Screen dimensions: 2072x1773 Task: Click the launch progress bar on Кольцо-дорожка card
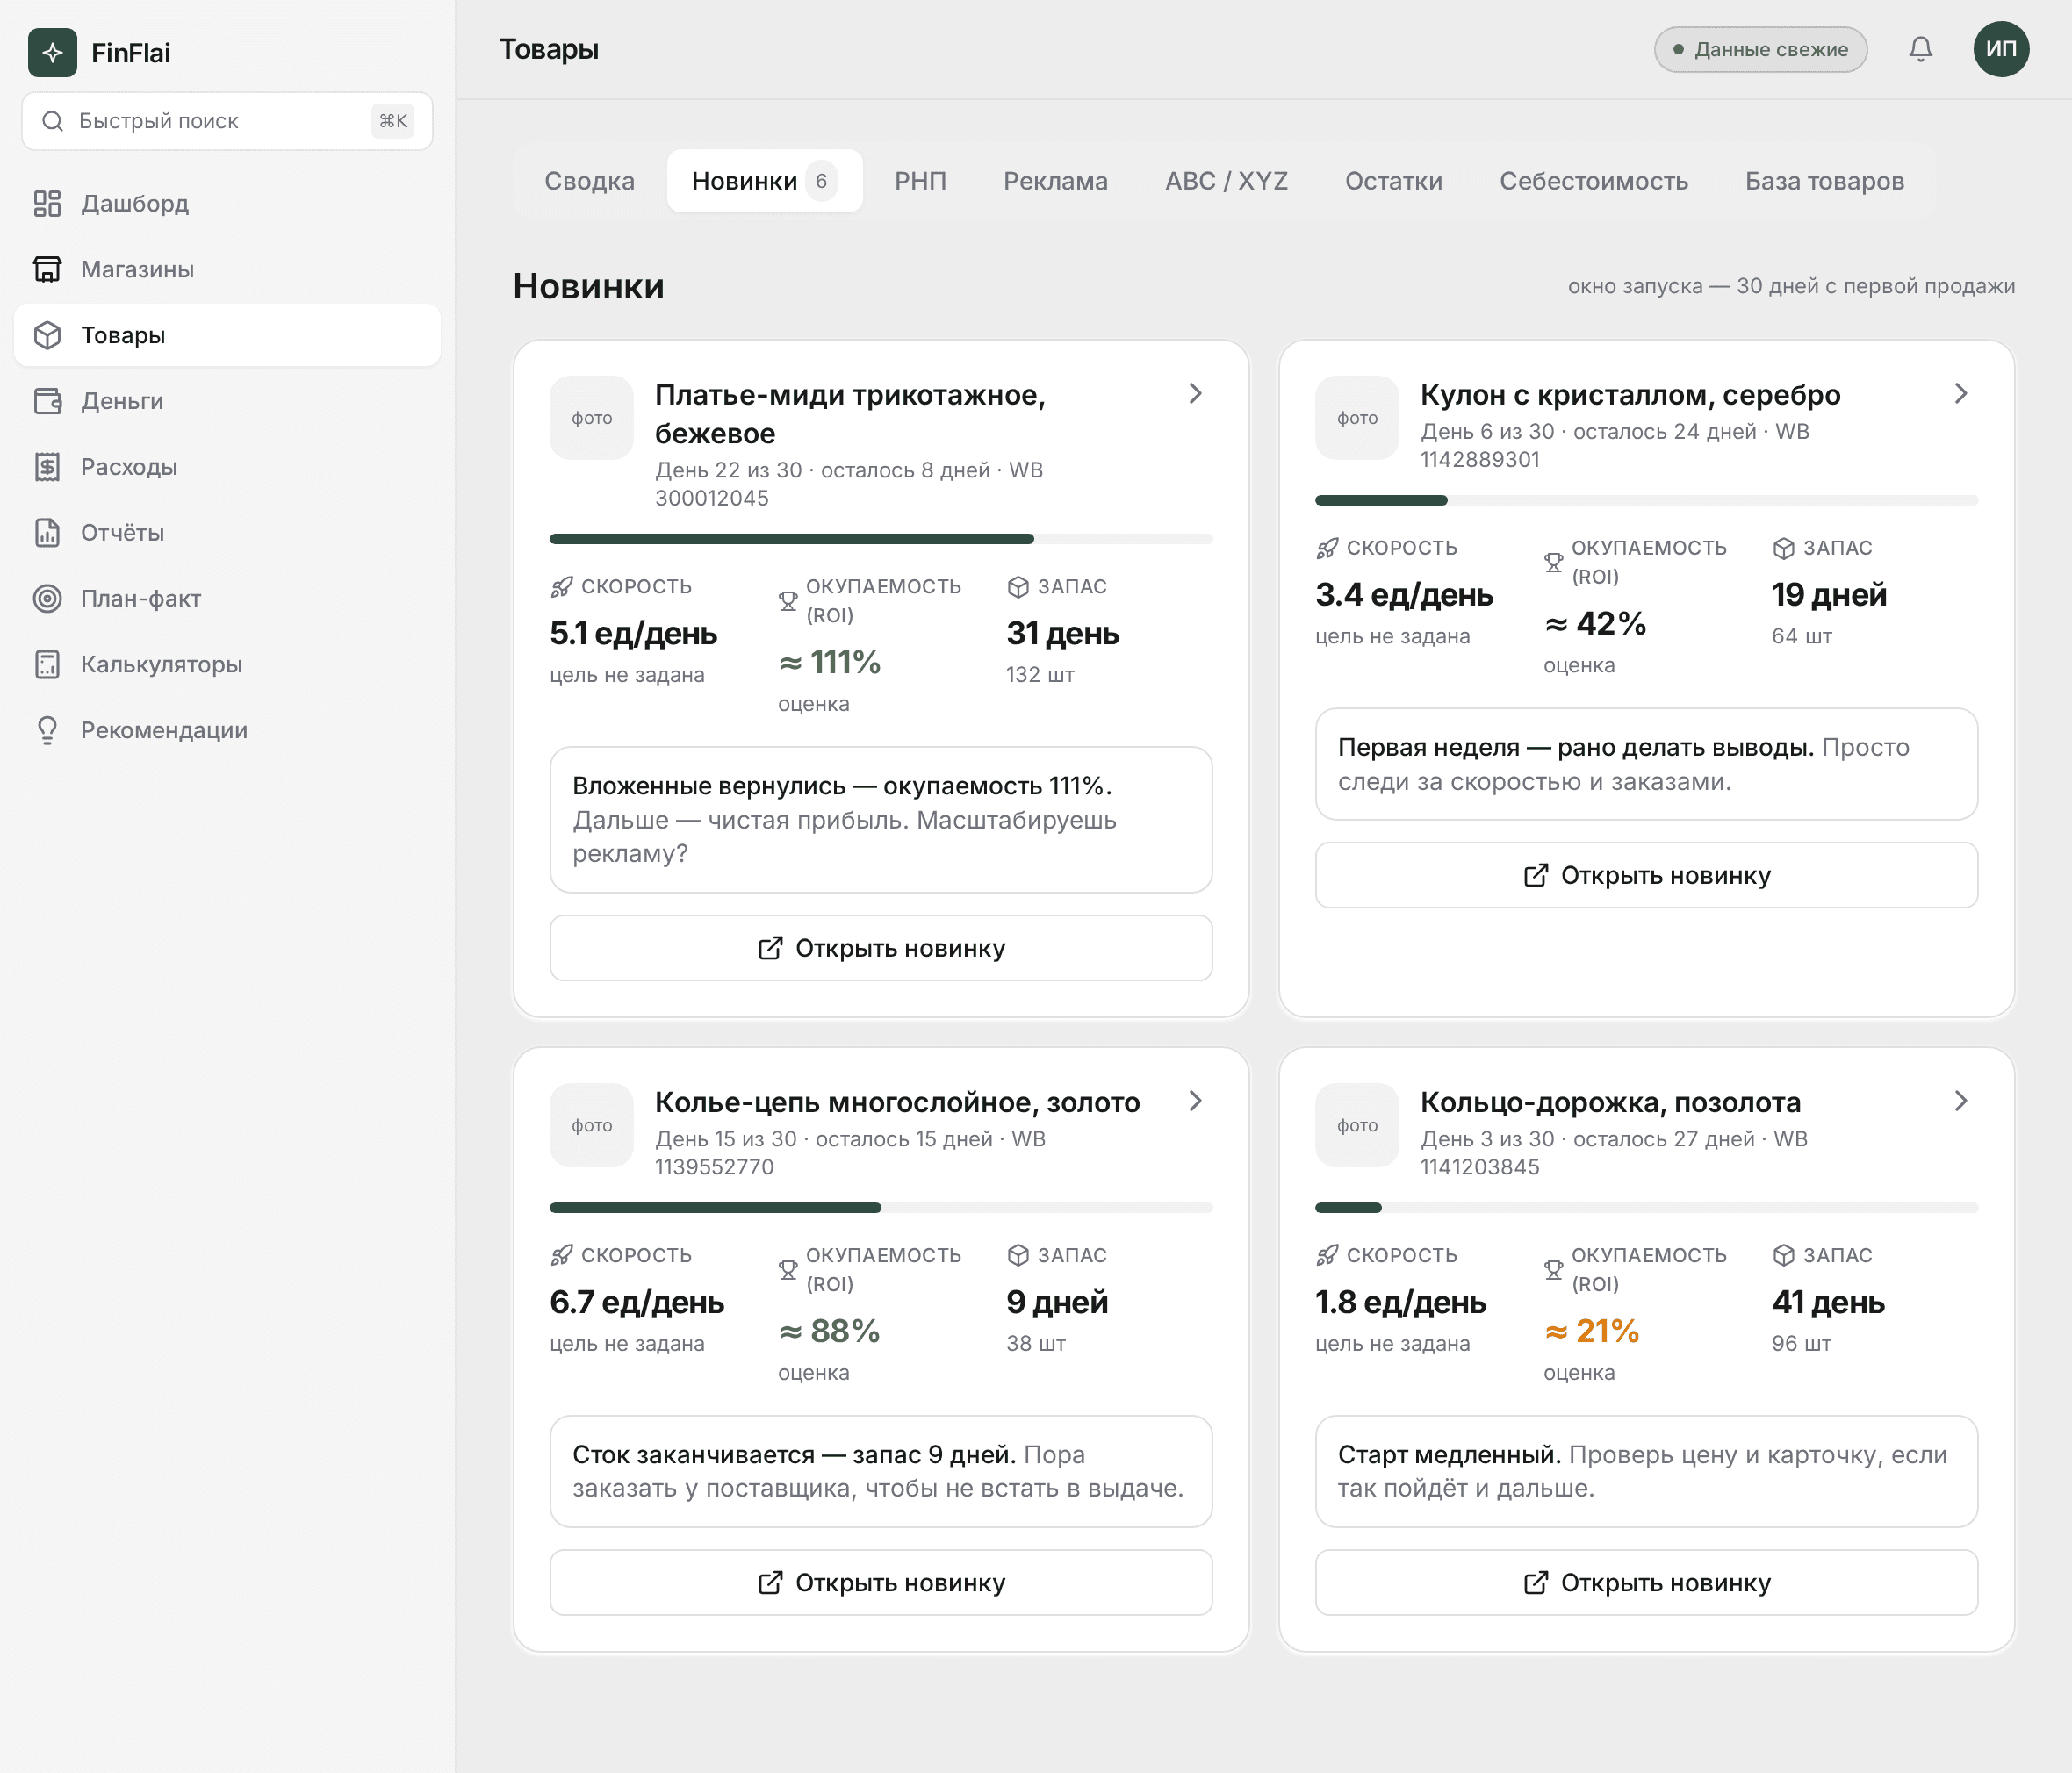click(x=1646, y=1208)
